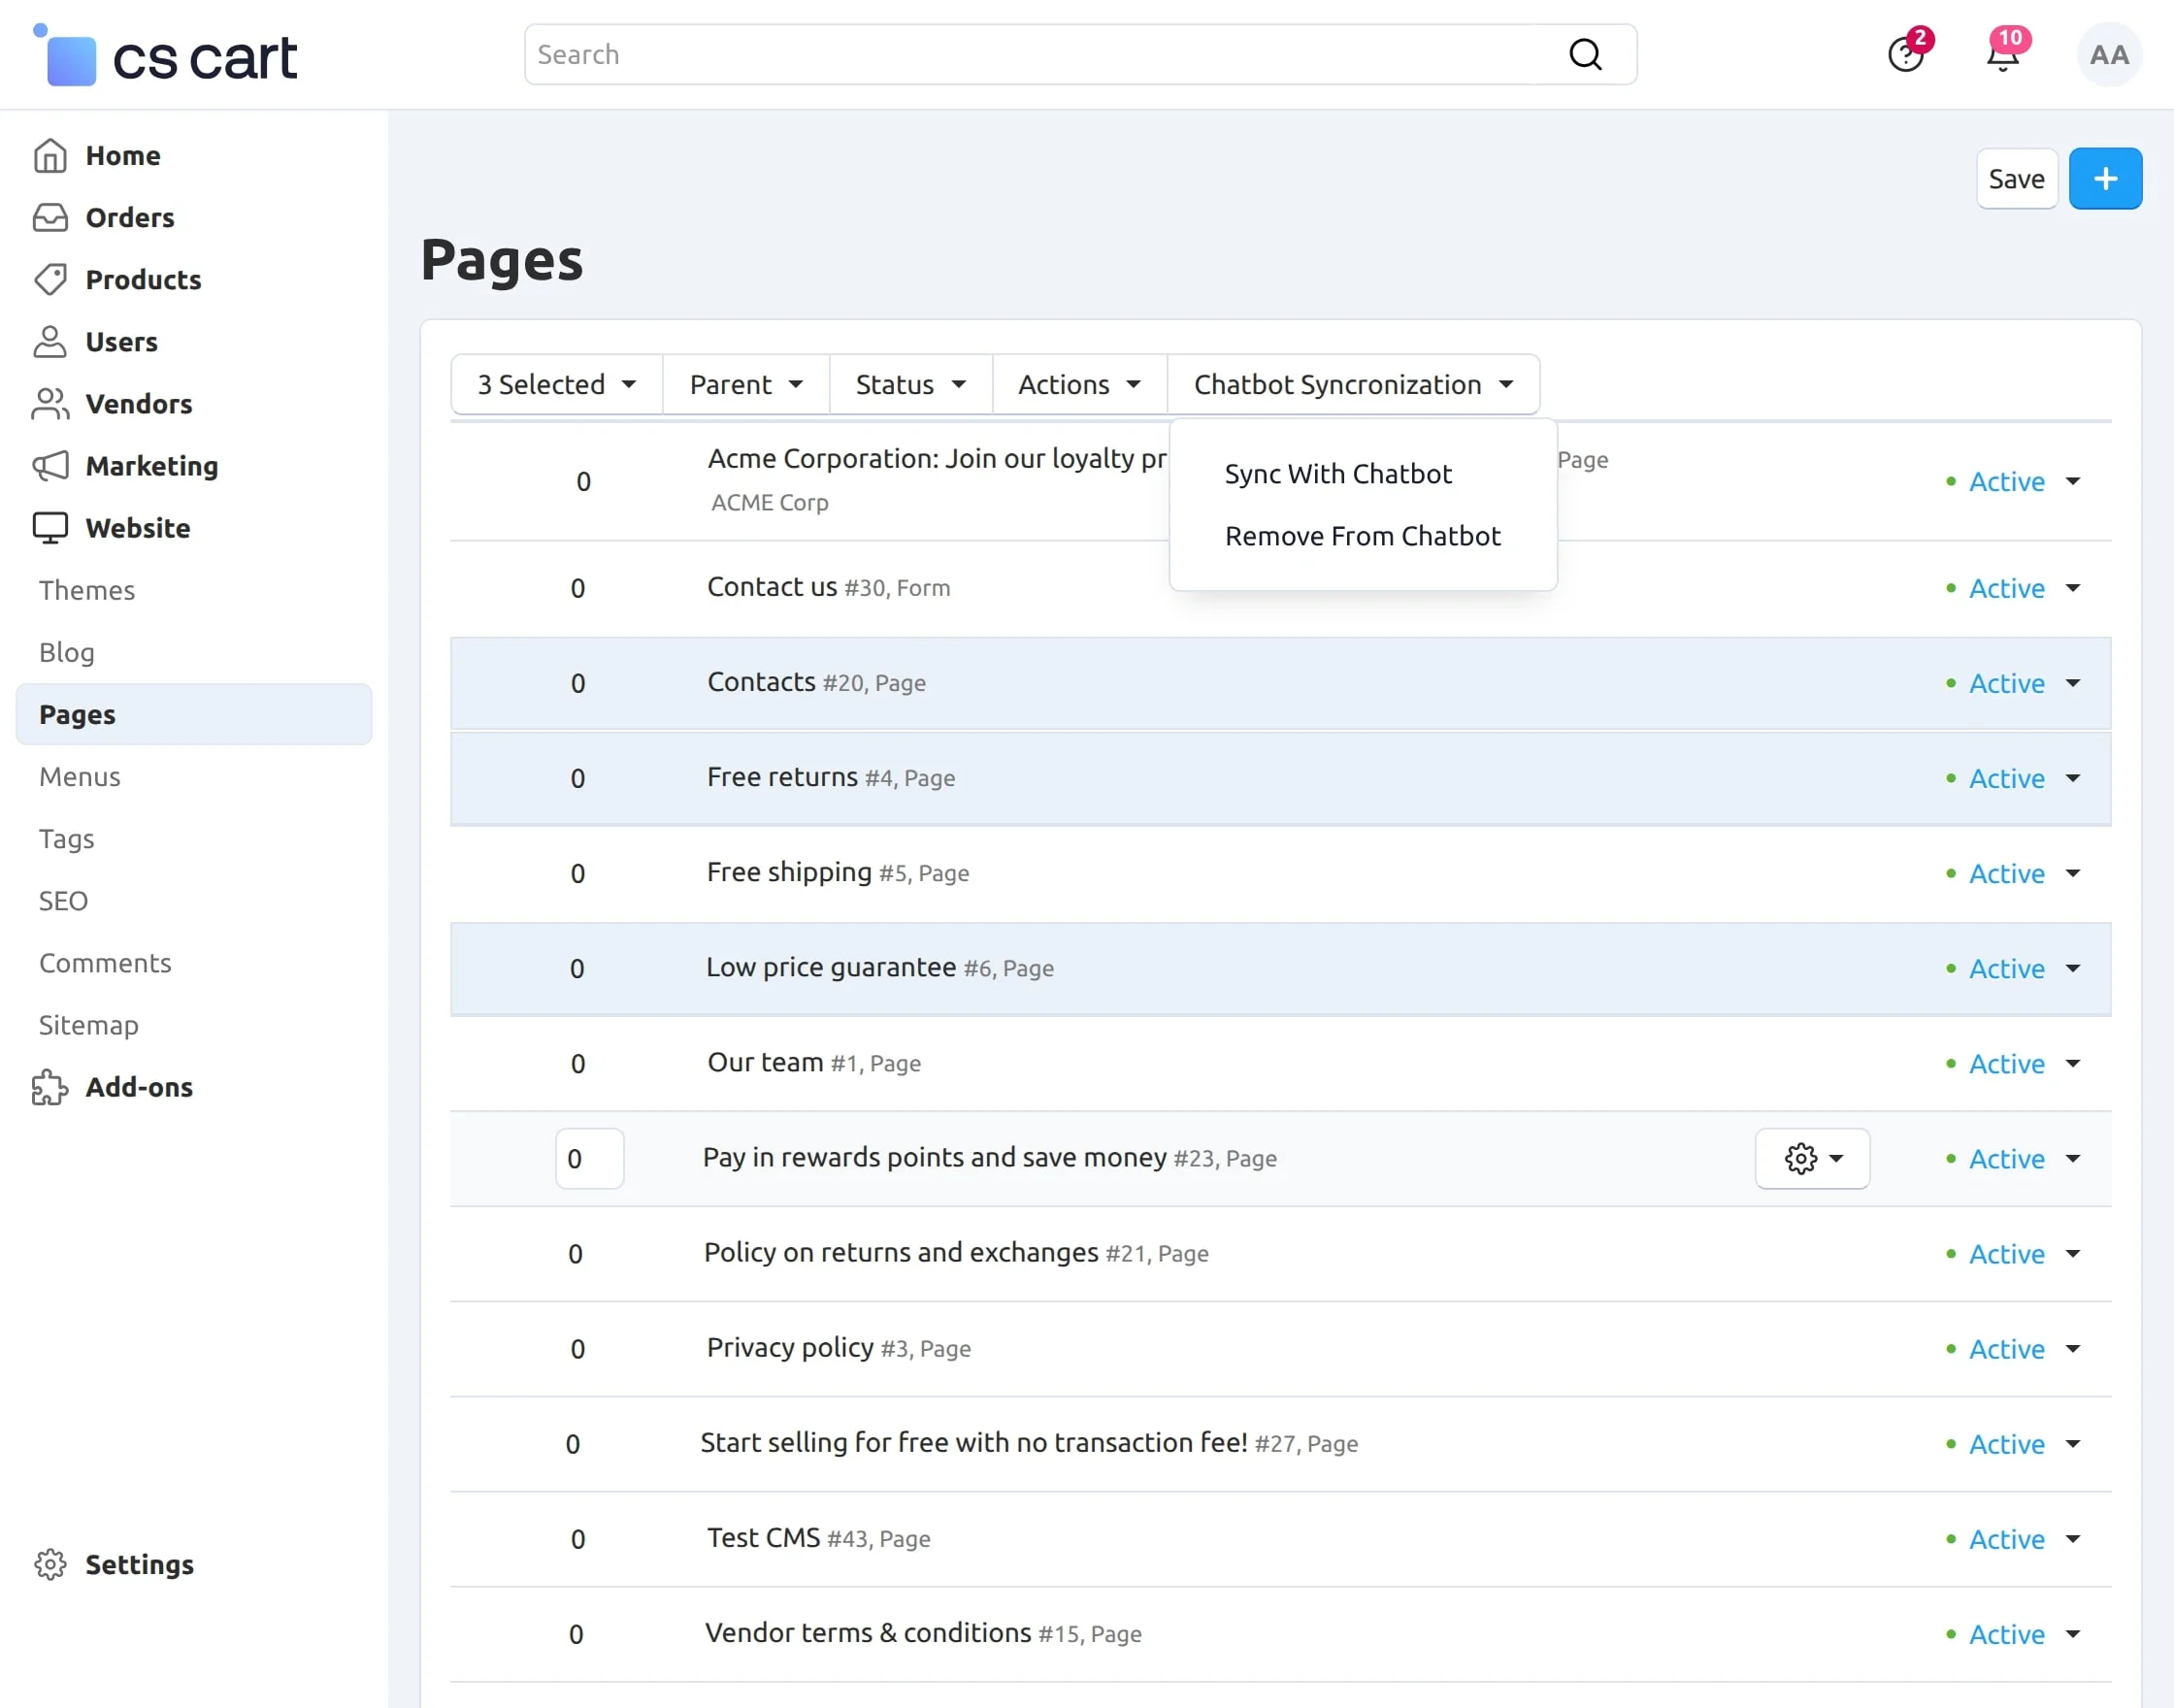Click the AA user avatar
Image resolution: width=2174 pixels, height=1708 pixels.
pos(2108,55)
